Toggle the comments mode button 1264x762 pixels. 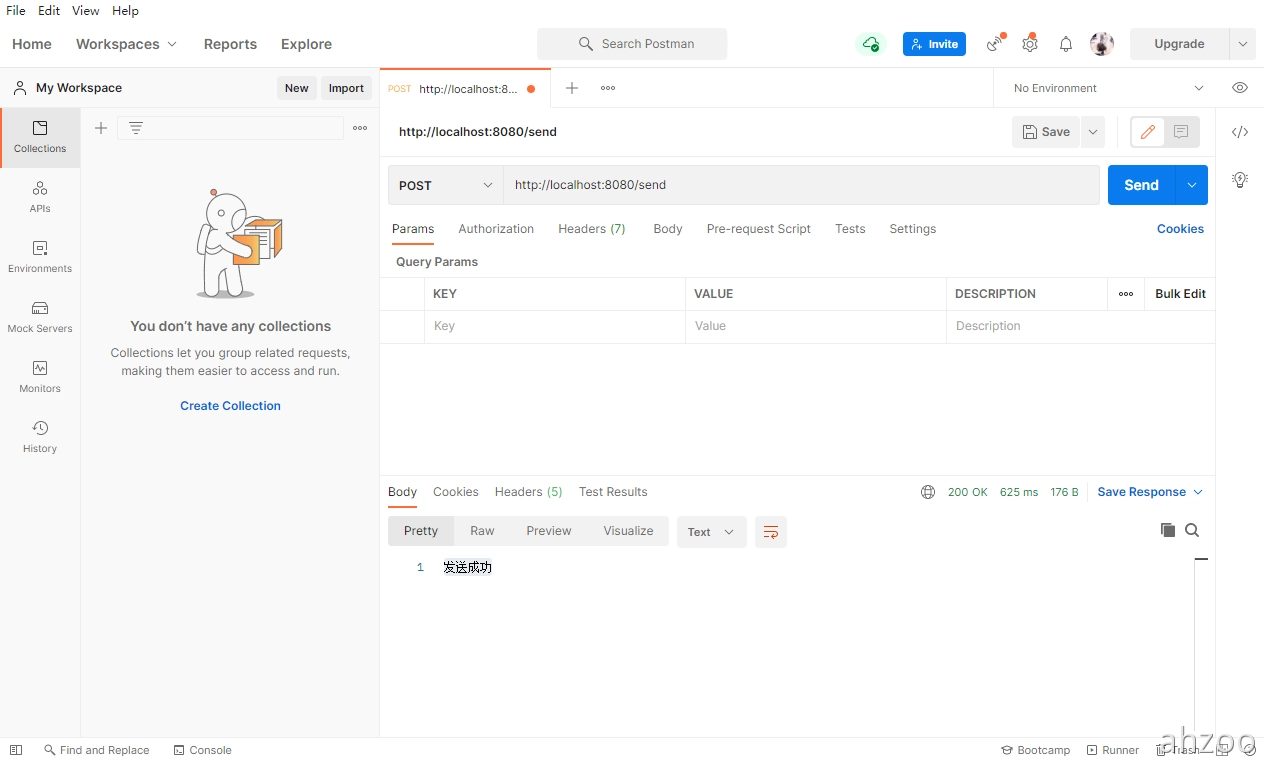tap(1181, 132)
